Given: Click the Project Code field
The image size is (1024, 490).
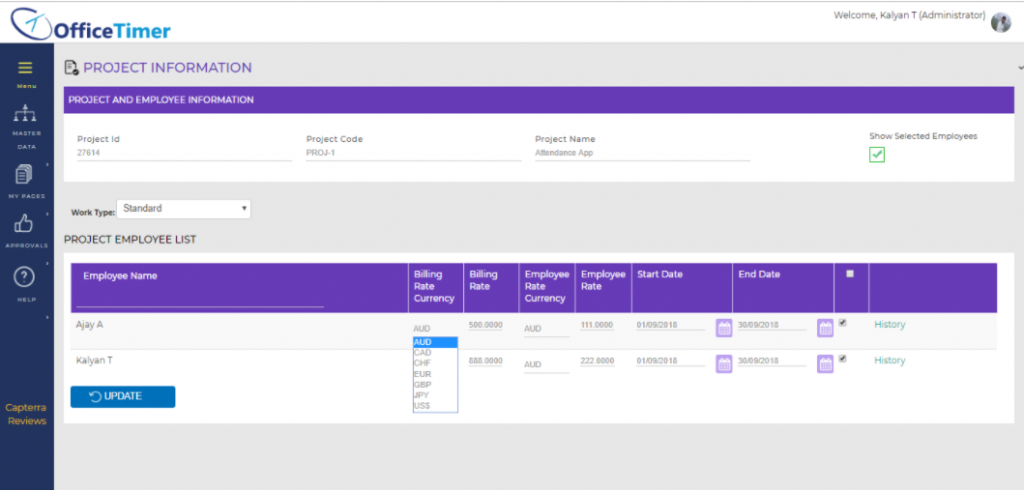Looking at the screenshot, I should (x=413, y=154).
